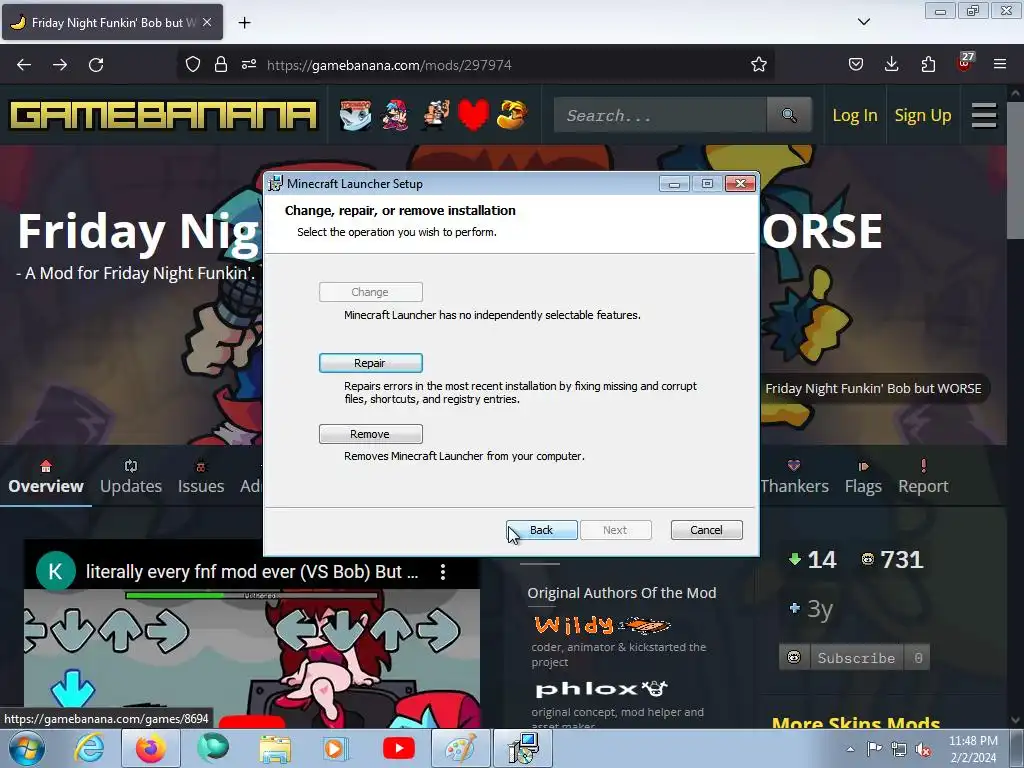Show hidden system tray icons

(x=850, y=749)
